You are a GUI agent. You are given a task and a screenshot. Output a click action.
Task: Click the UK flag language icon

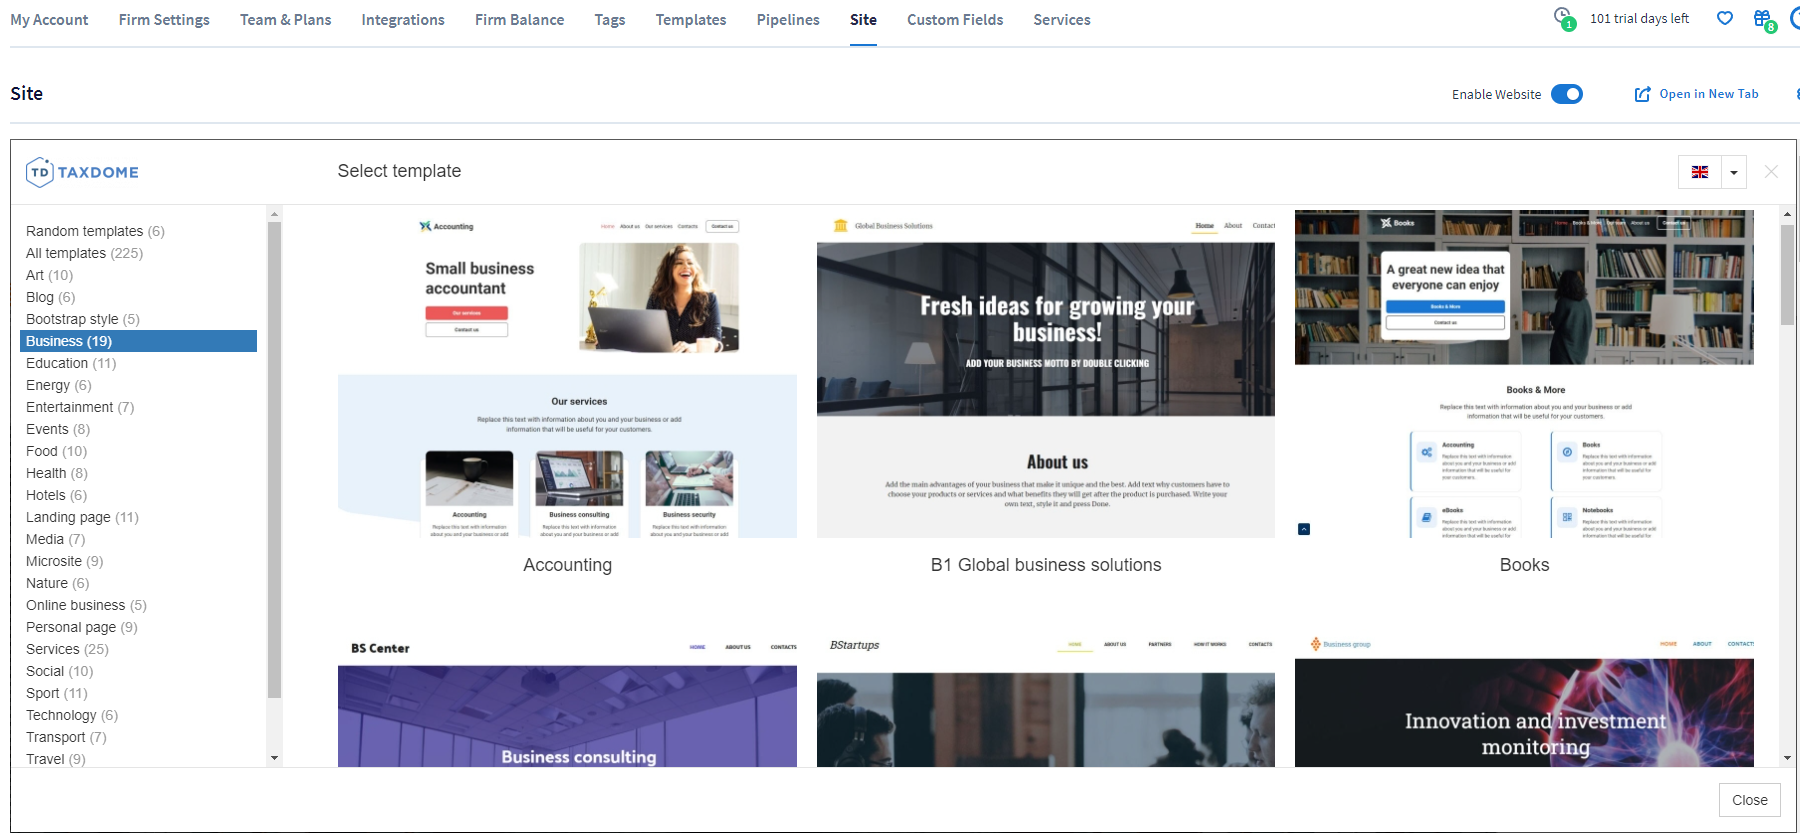click(x=1700, y=172)
